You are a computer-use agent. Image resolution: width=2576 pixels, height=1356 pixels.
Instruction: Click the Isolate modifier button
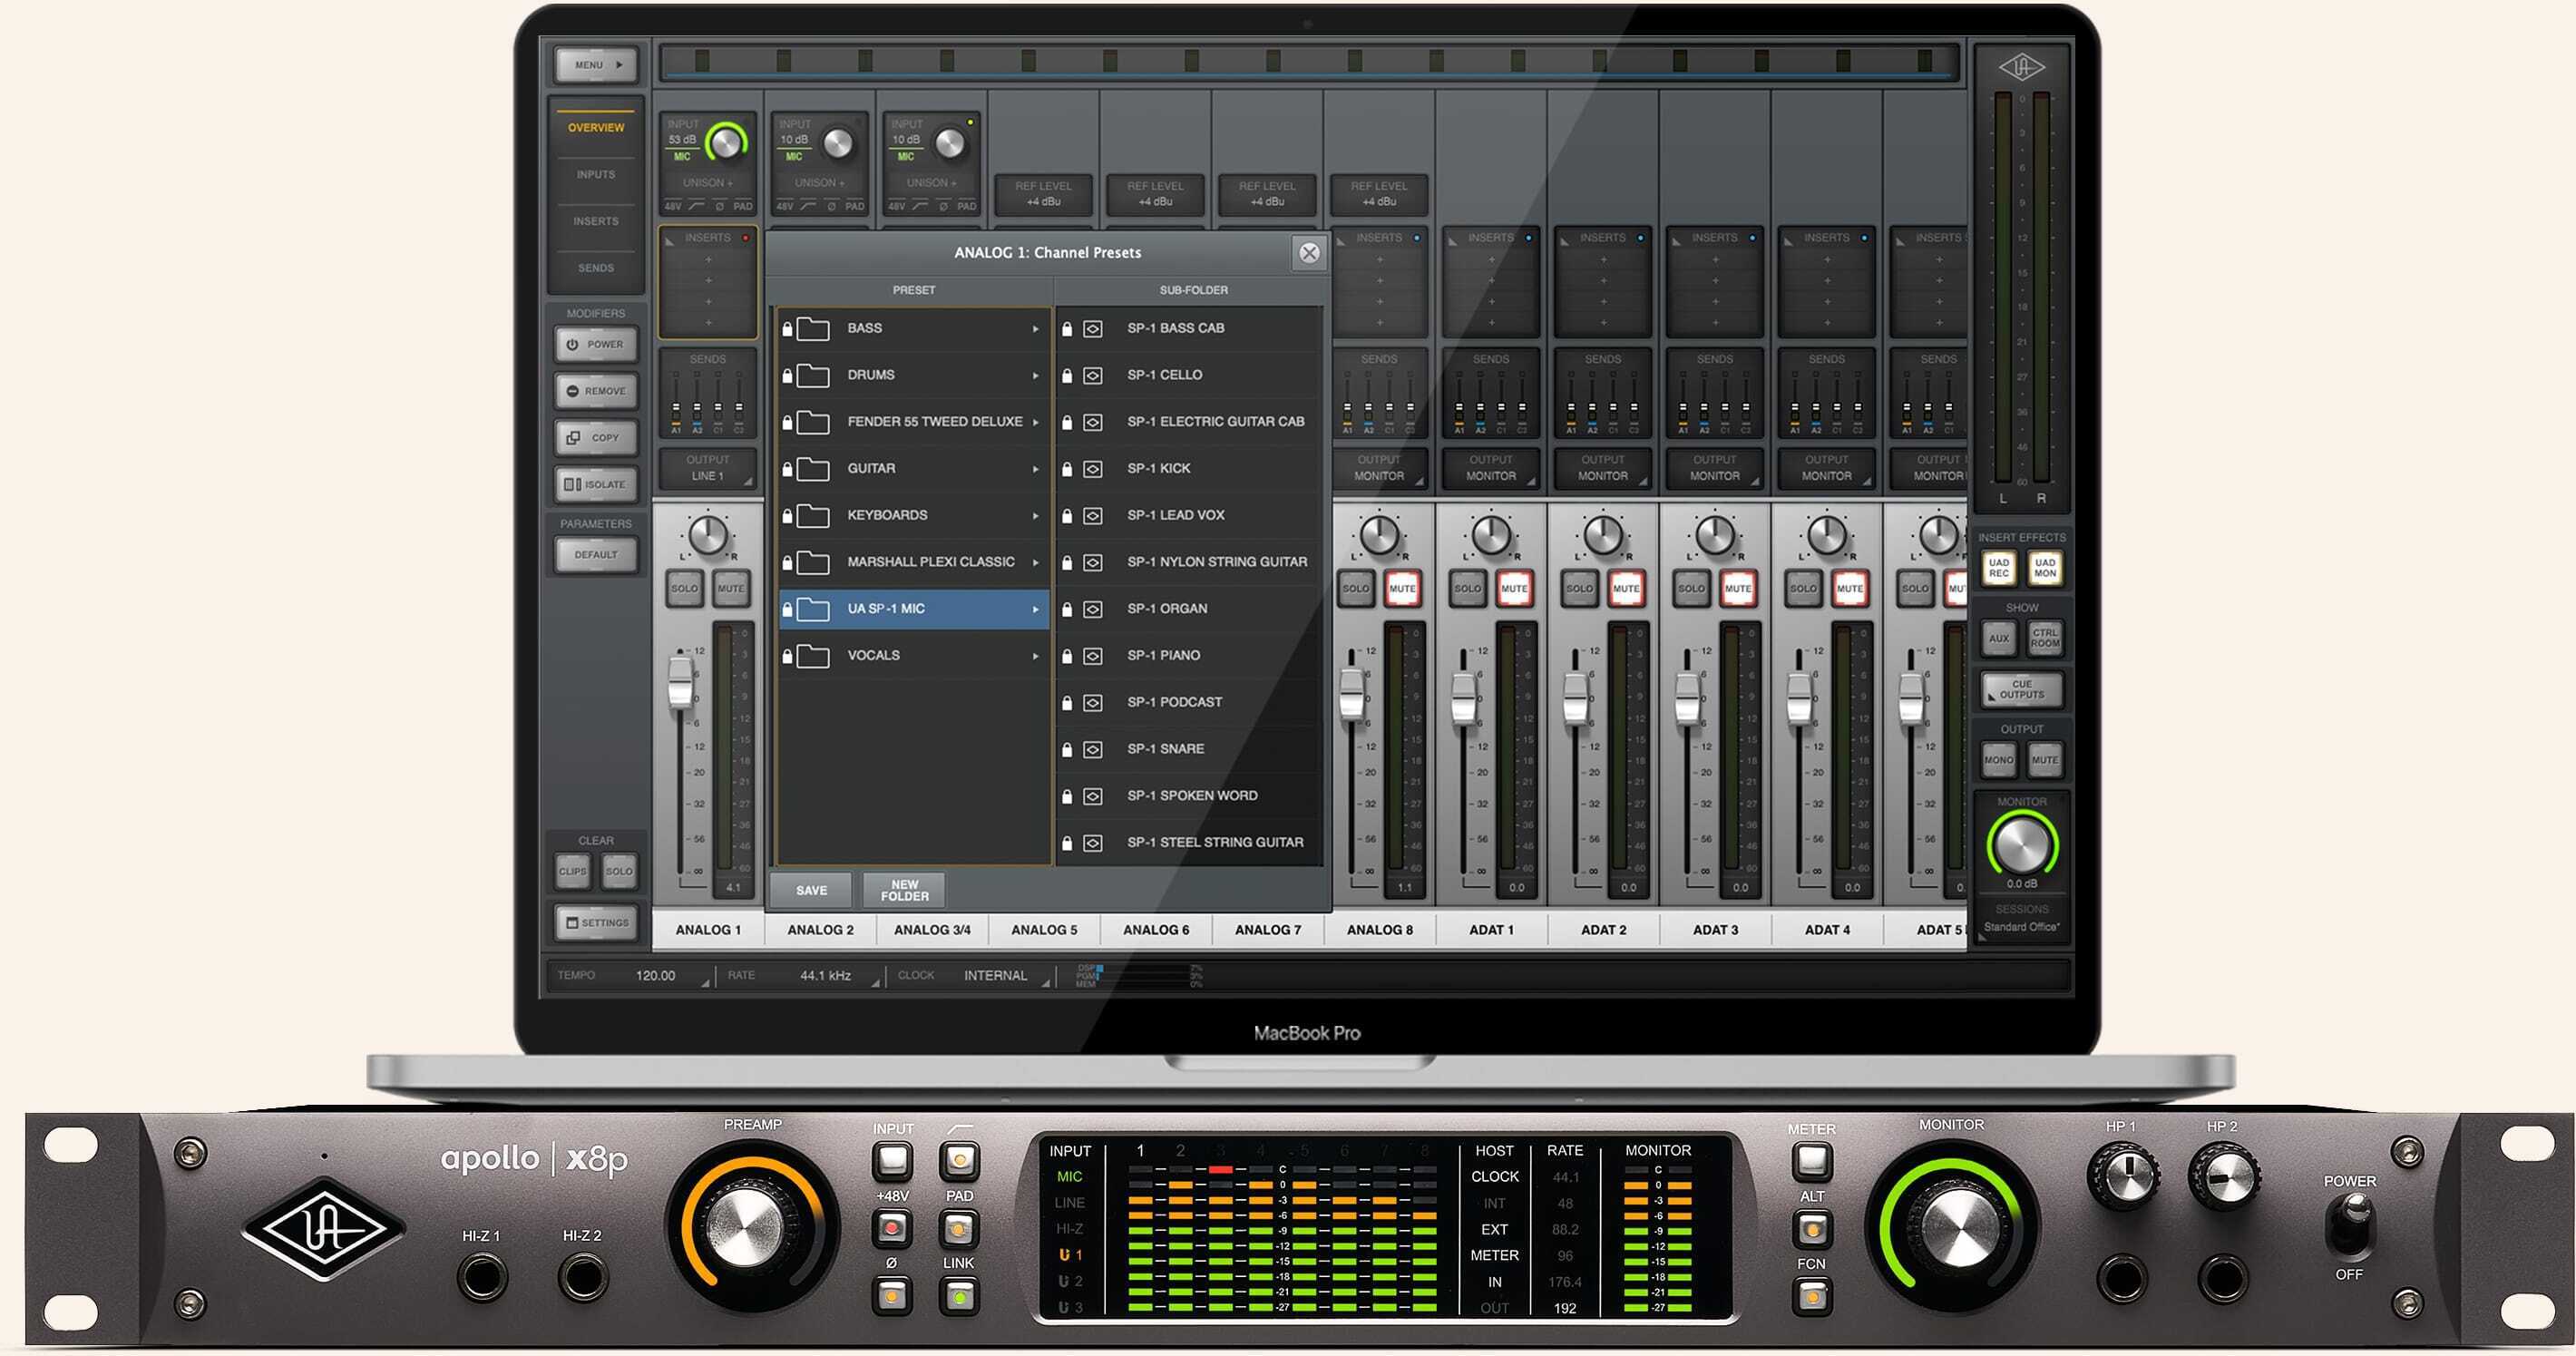(596, 485)
